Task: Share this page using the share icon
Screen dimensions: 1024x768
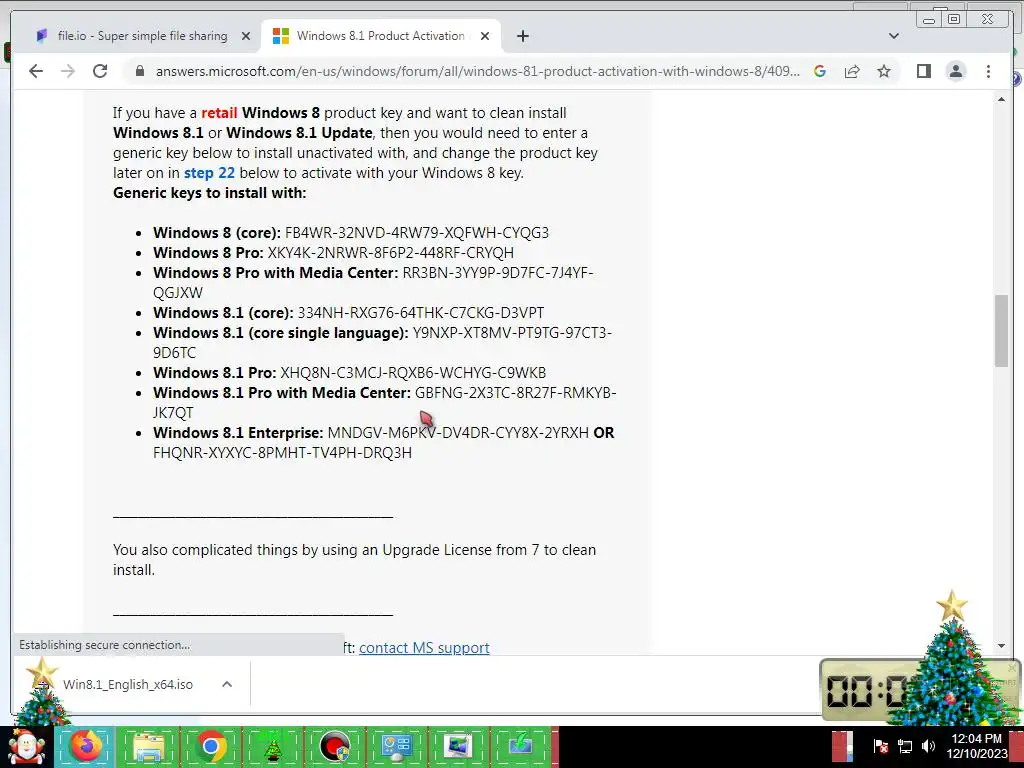Action: (852, 71)
